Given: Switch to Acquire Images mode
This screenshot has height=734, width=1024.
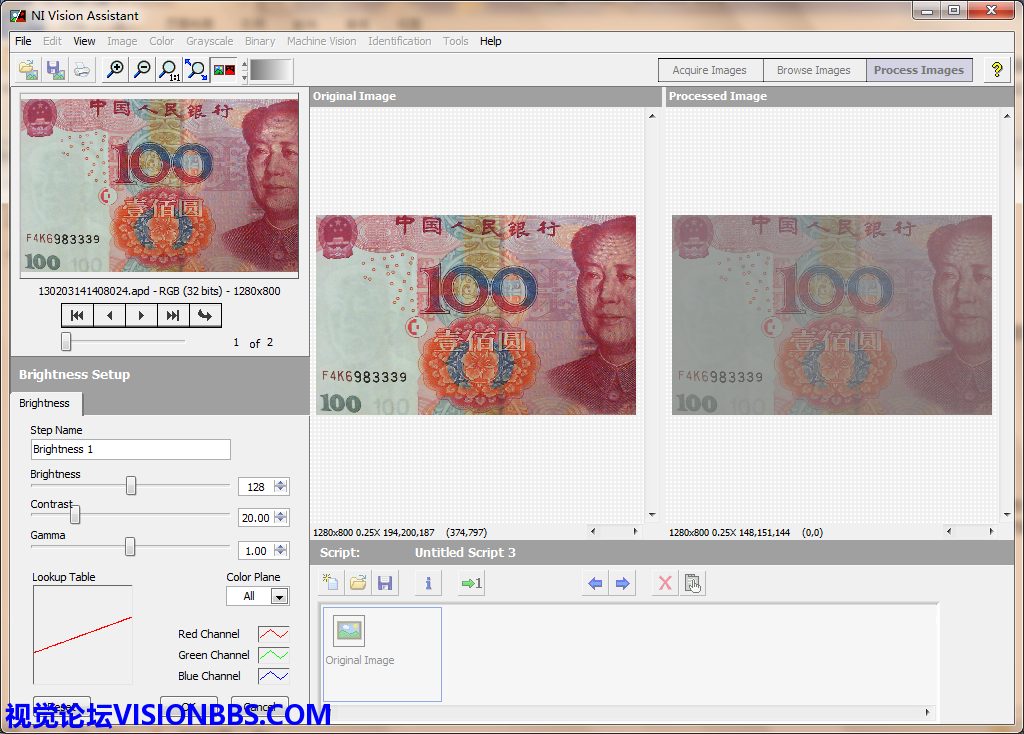Looking at the screenshot, I should click(x=709, y=70).
